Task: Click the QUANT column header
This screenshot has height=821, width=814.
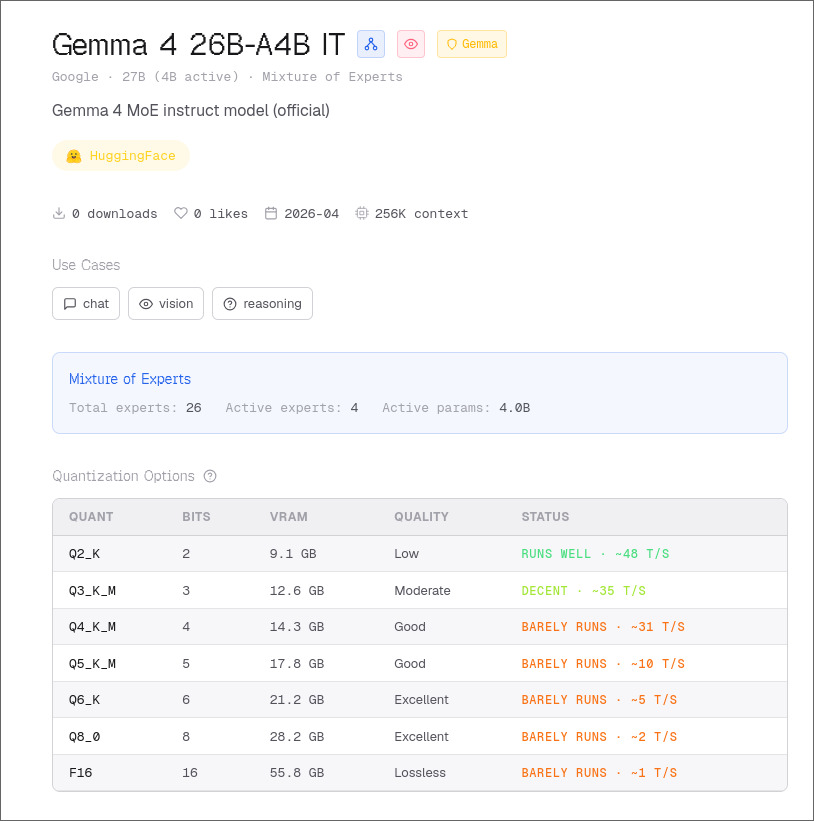Action: [x=91, y=517]
